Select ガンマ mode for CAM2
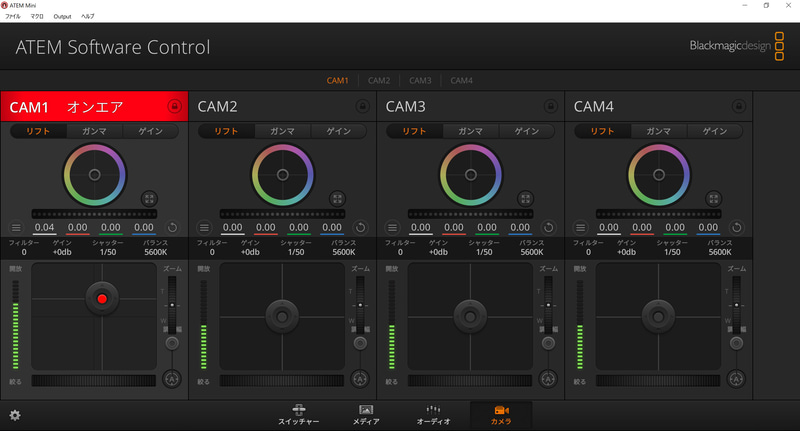This screenshot has width=800, height=431. pos(282,131)
